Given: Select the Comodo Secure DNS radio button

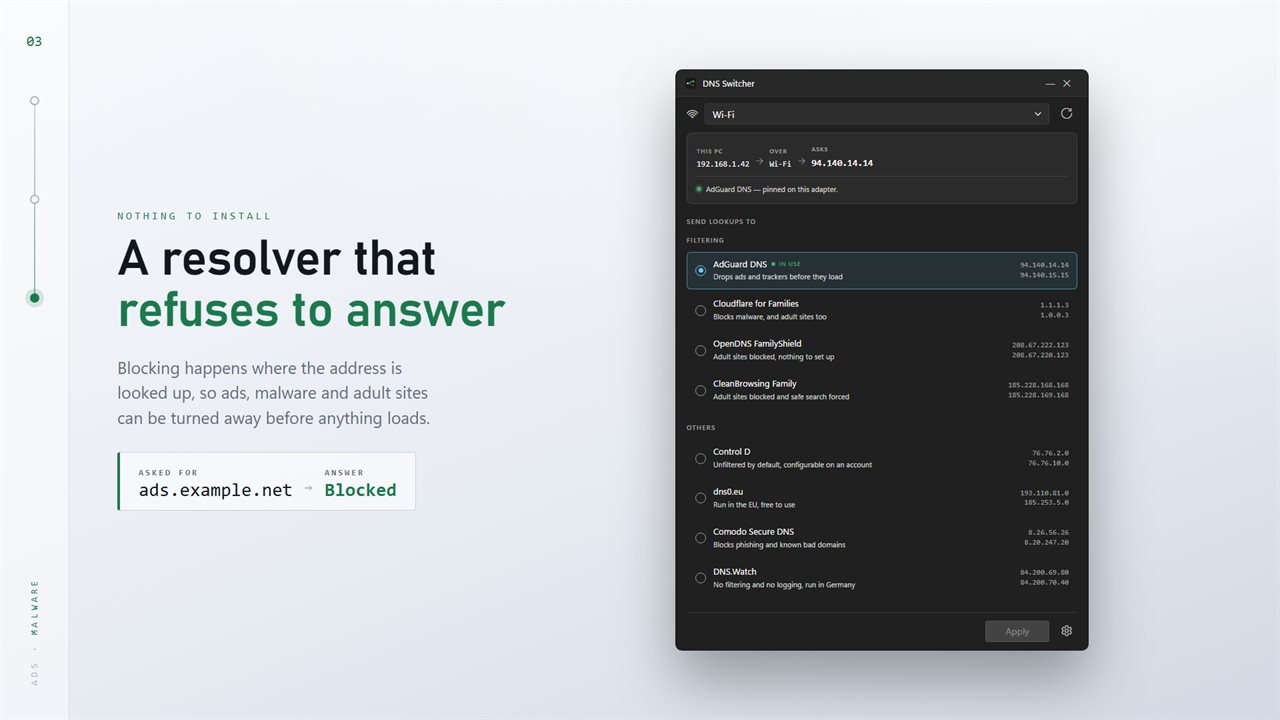Looking at the screenshot, I should (700, 538).
